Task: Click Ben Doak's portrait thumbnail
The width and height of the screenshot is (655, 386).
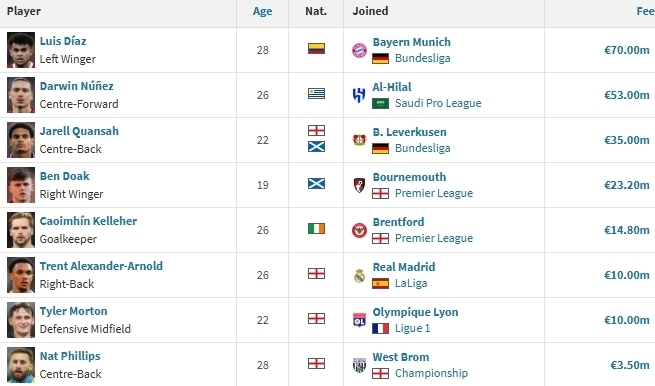Action: pos(21,185)
